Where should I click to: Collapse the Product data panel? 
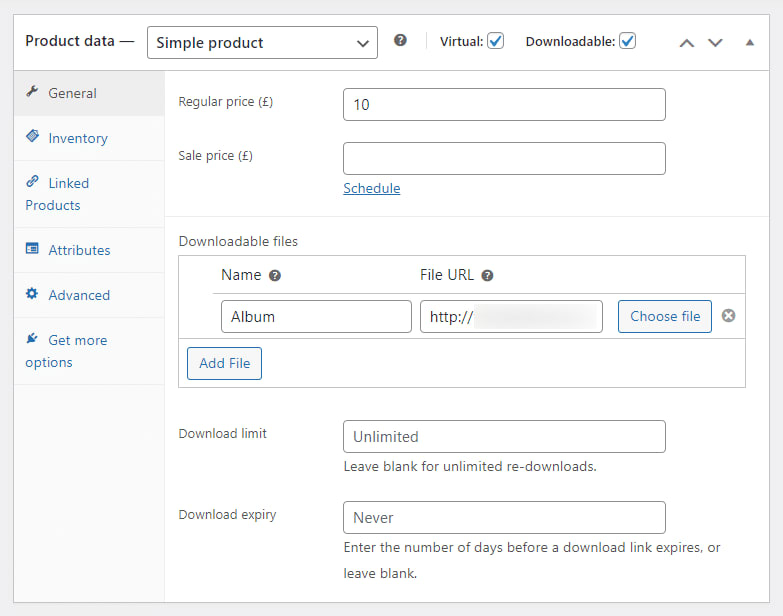[x=750, y=42]
